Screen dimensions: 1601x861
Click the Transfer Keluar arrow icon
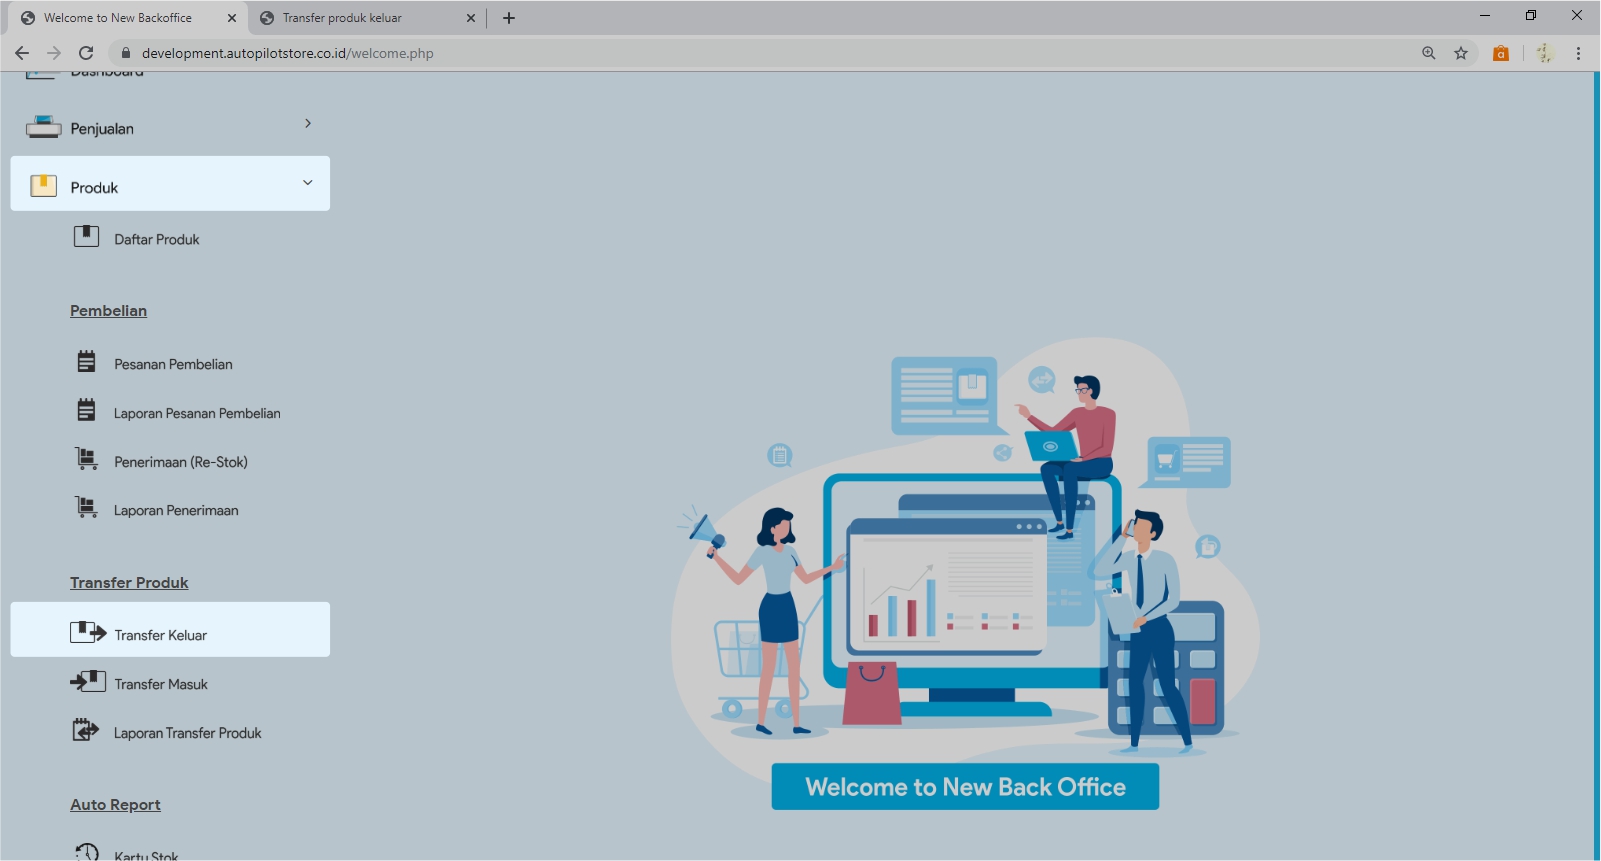[88, 632]
